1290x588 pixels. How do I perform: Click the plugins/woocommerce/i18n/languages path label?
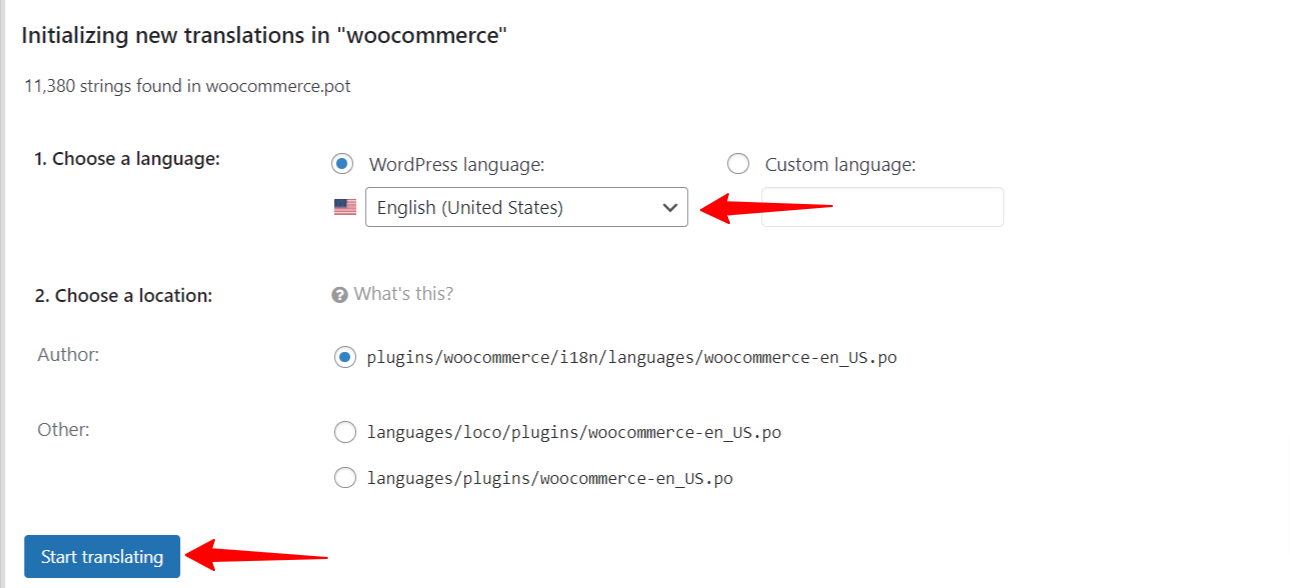632,357
